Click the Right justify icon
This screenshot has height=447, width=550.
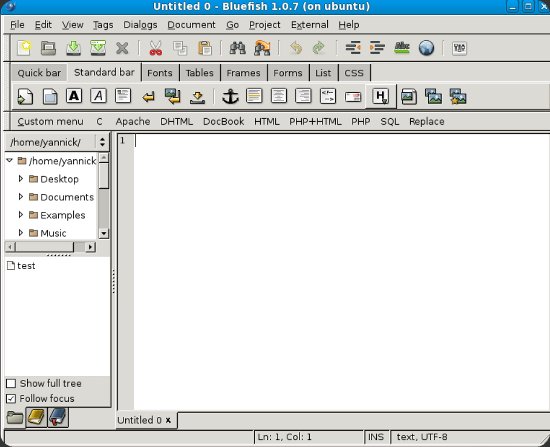pos(303,96)
